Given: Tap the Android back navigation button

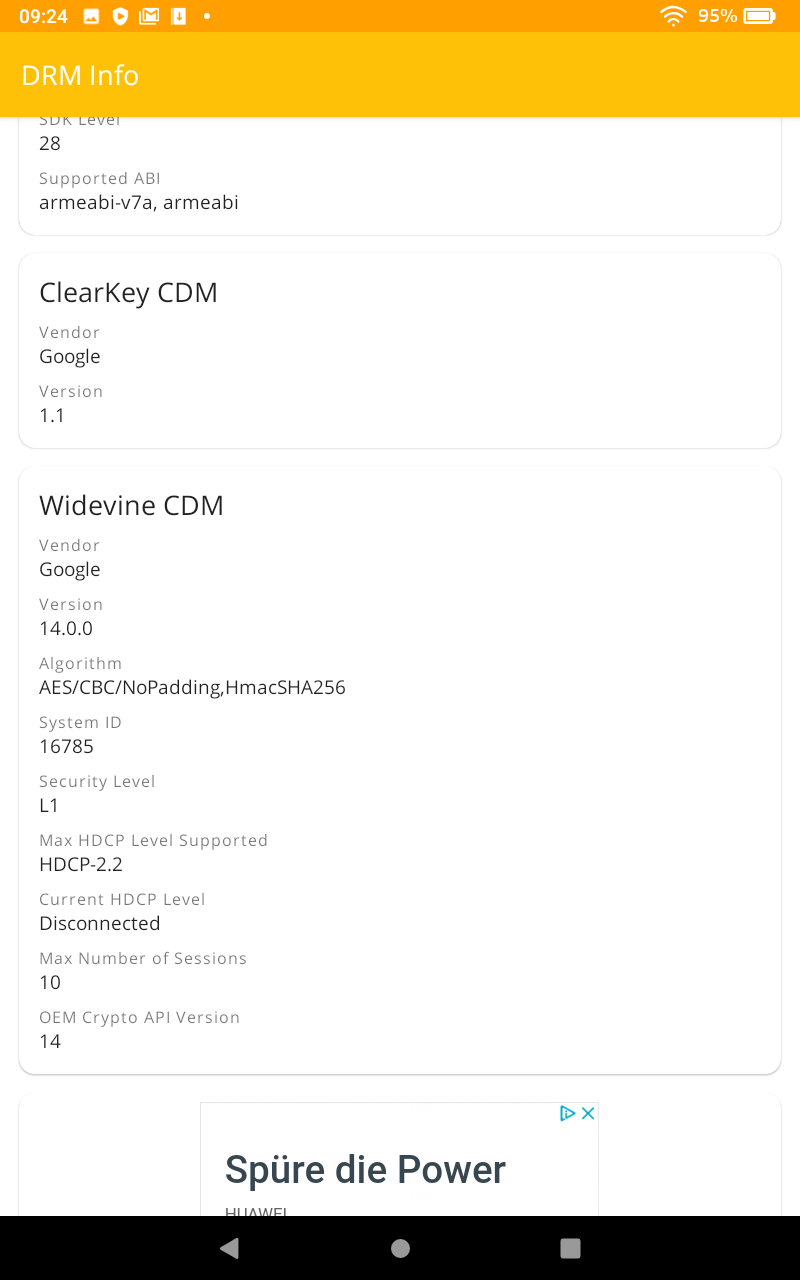Looking at the screenshot, I should 230,1247.
